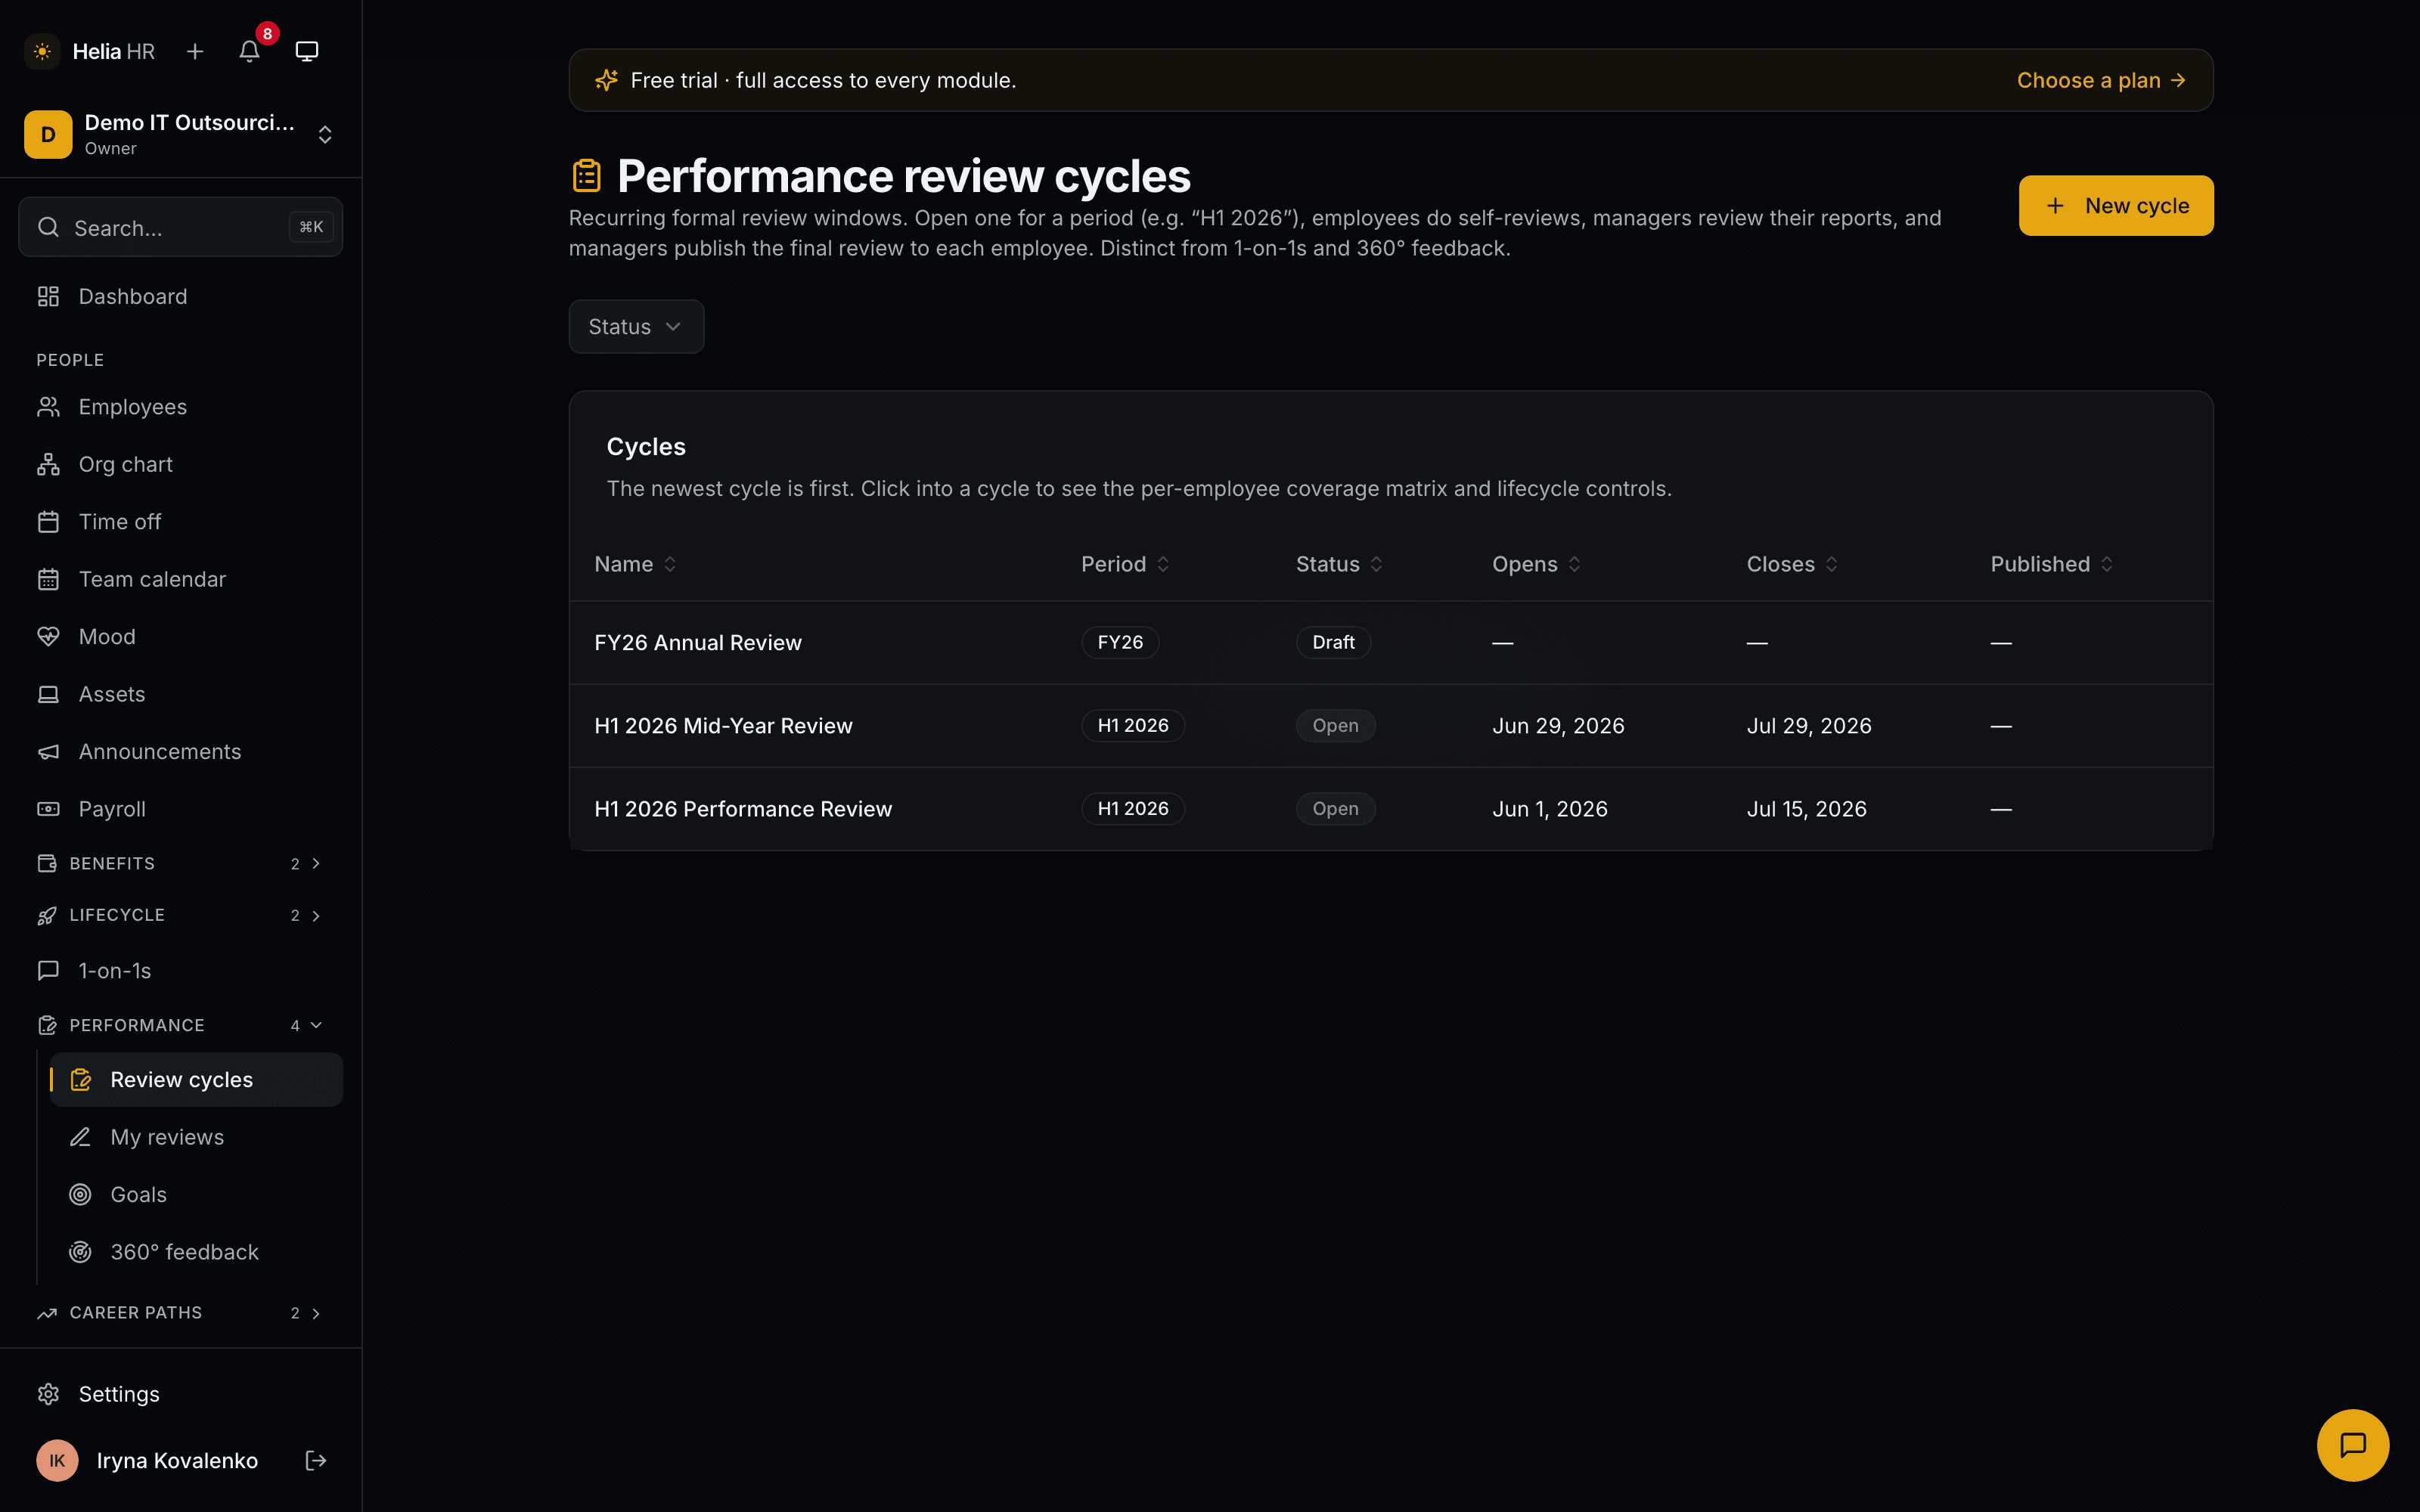2420x1512 pixels.
Task: Expand the Career Paths section
Action: click(x=181, y=1313)
